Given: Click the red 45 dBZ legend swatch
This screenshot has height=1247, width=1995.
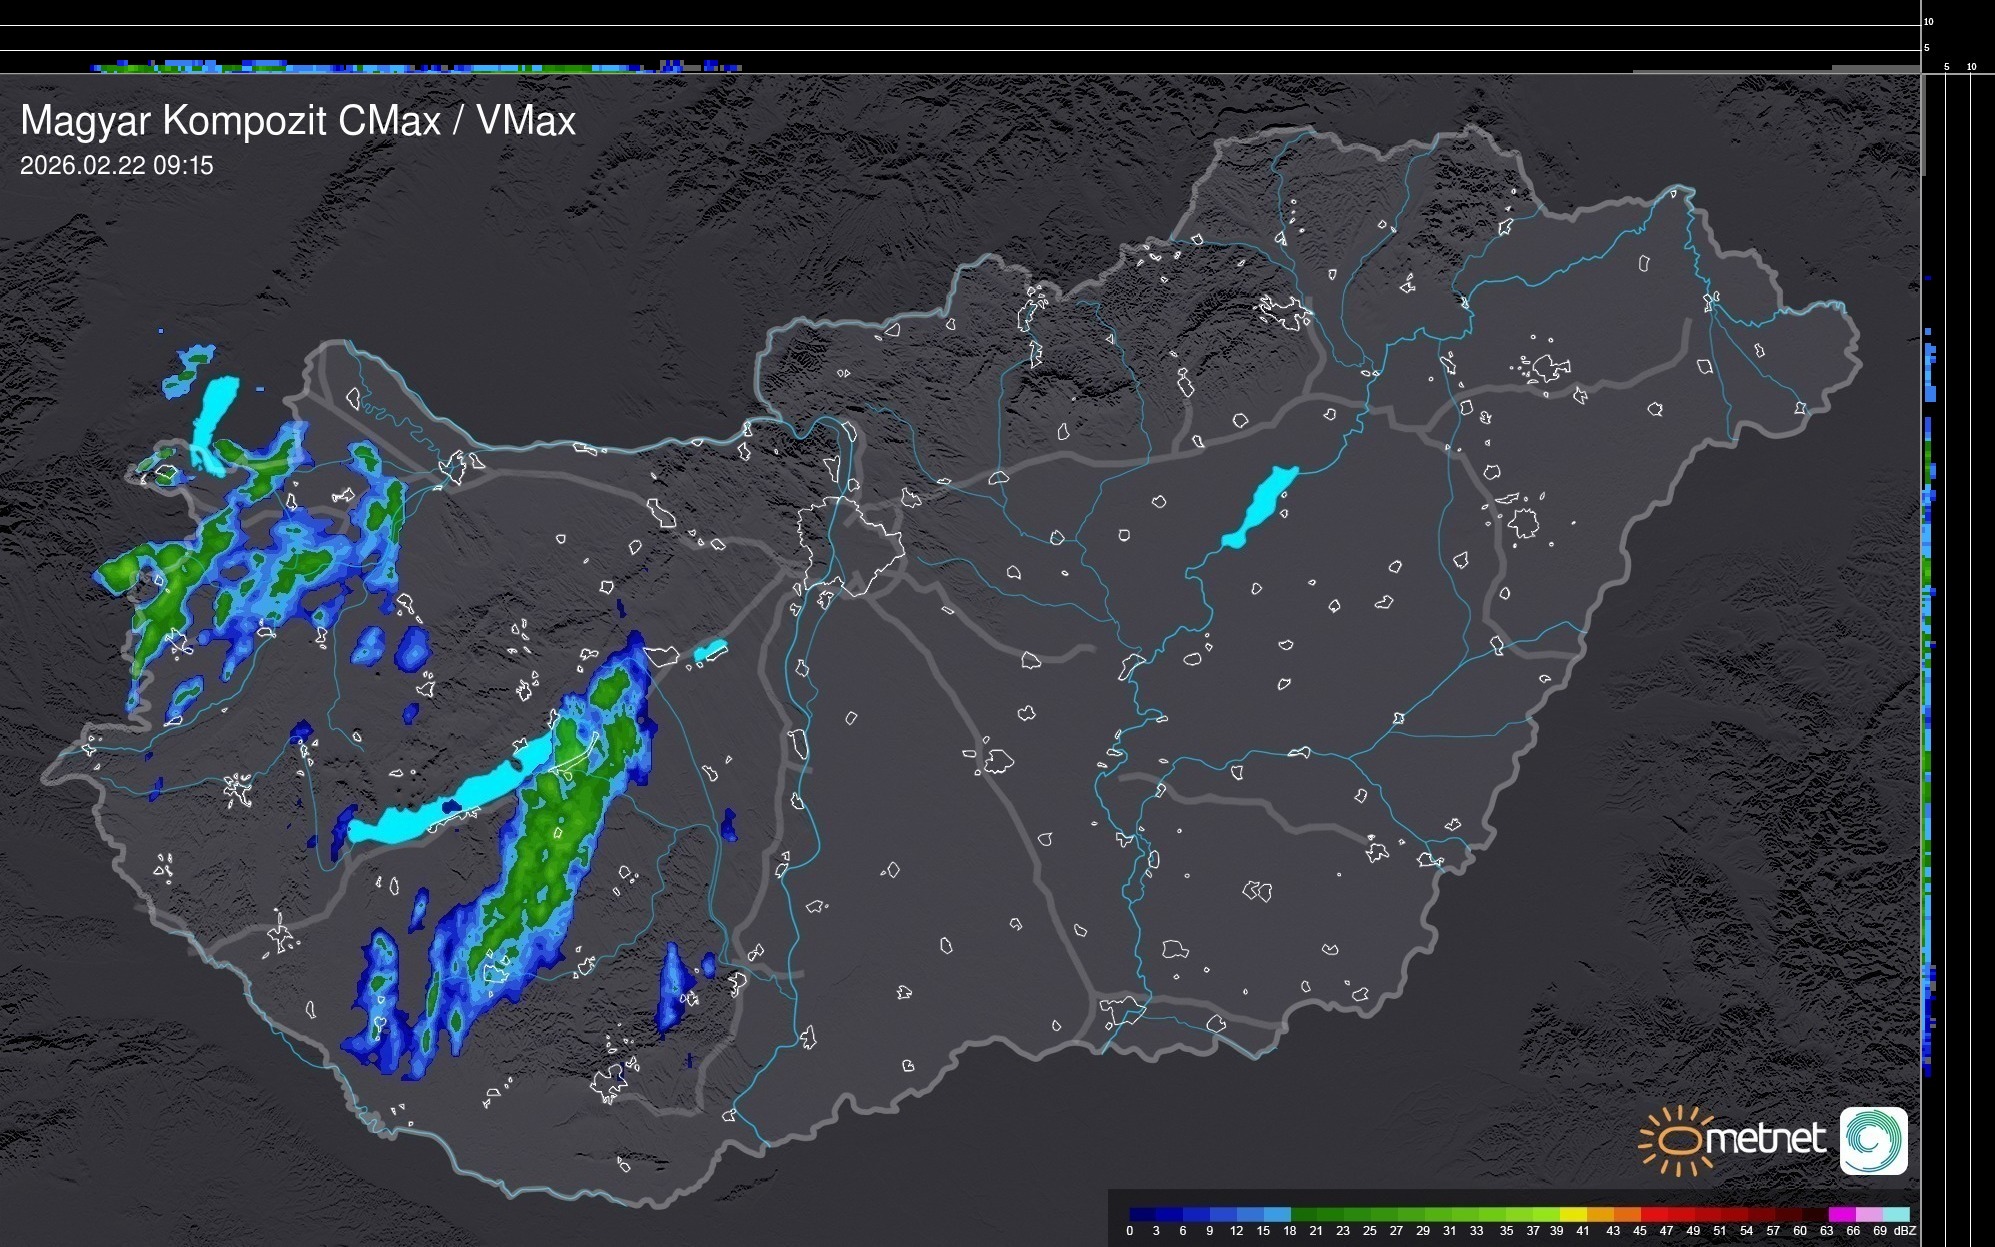Looking at the screenshot, I should point(1653,1214).
